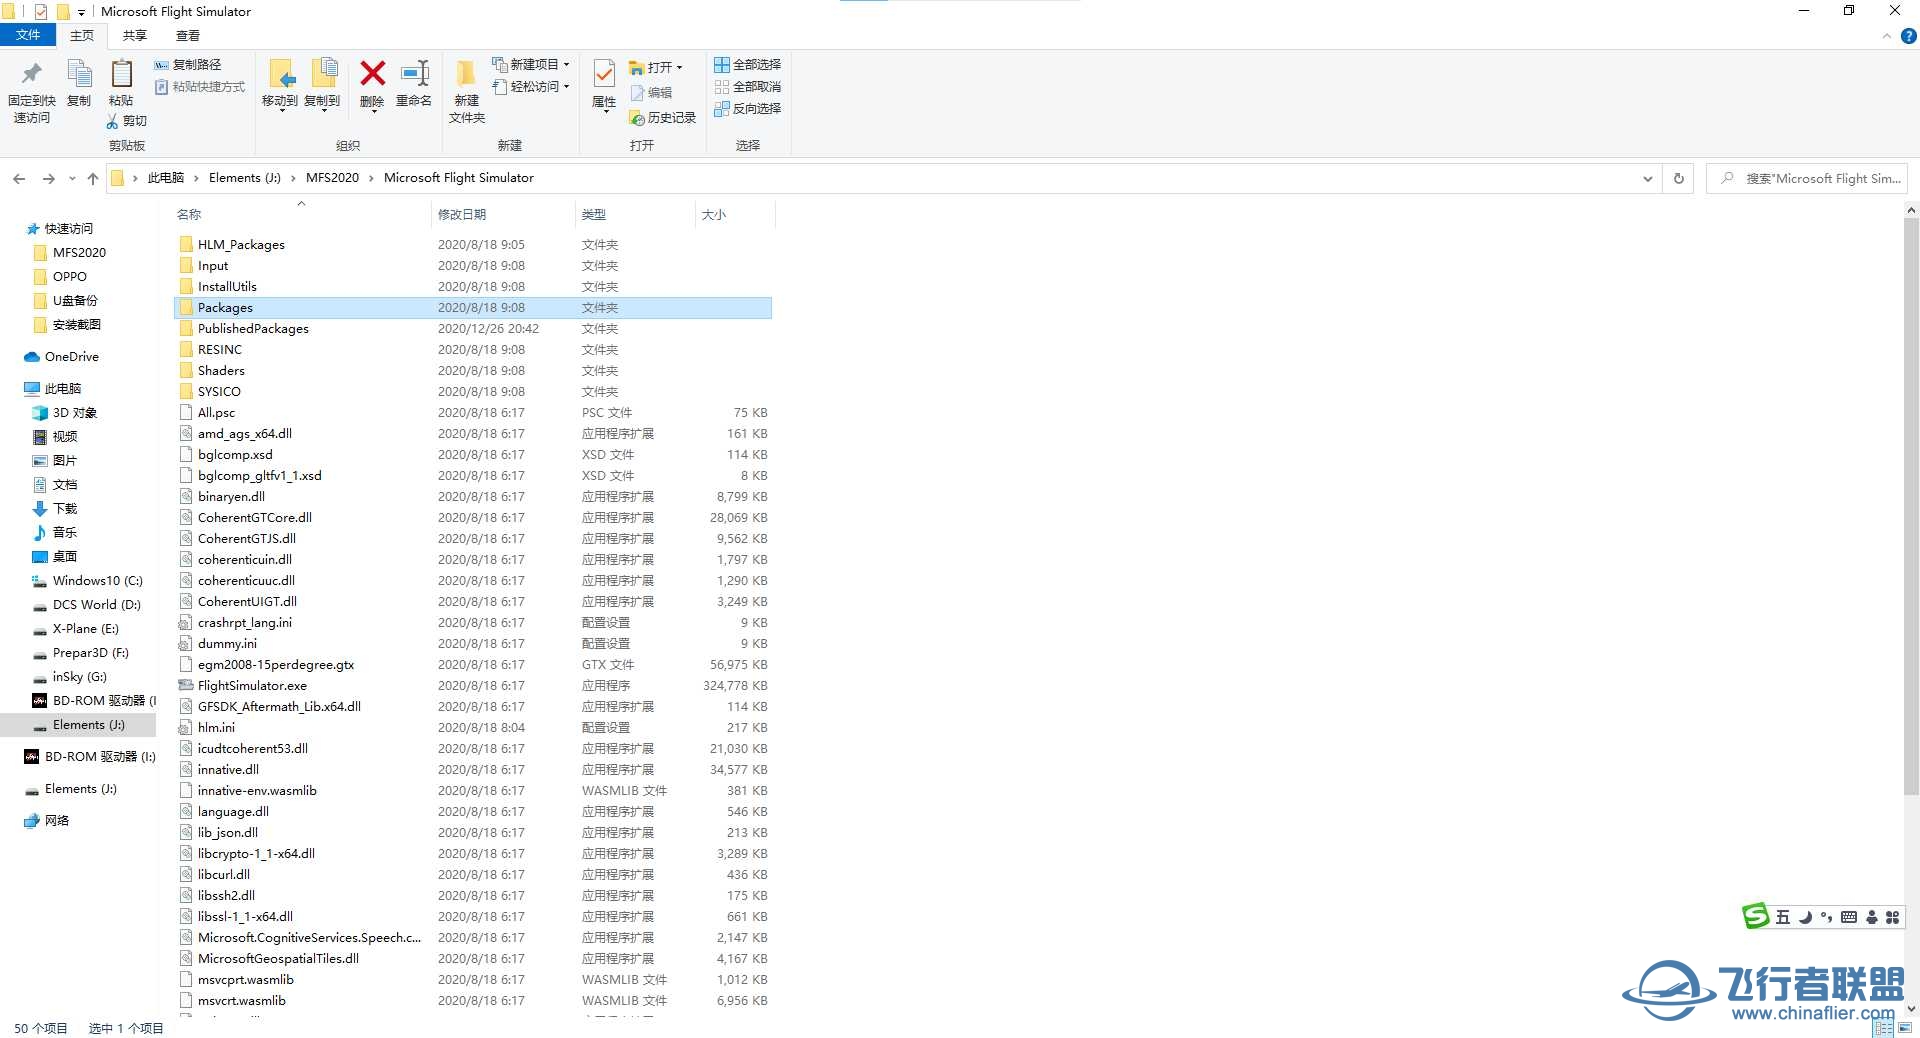Select the Packages folder row
This screenshot has height=1038, width=1920.
[473, 308]
